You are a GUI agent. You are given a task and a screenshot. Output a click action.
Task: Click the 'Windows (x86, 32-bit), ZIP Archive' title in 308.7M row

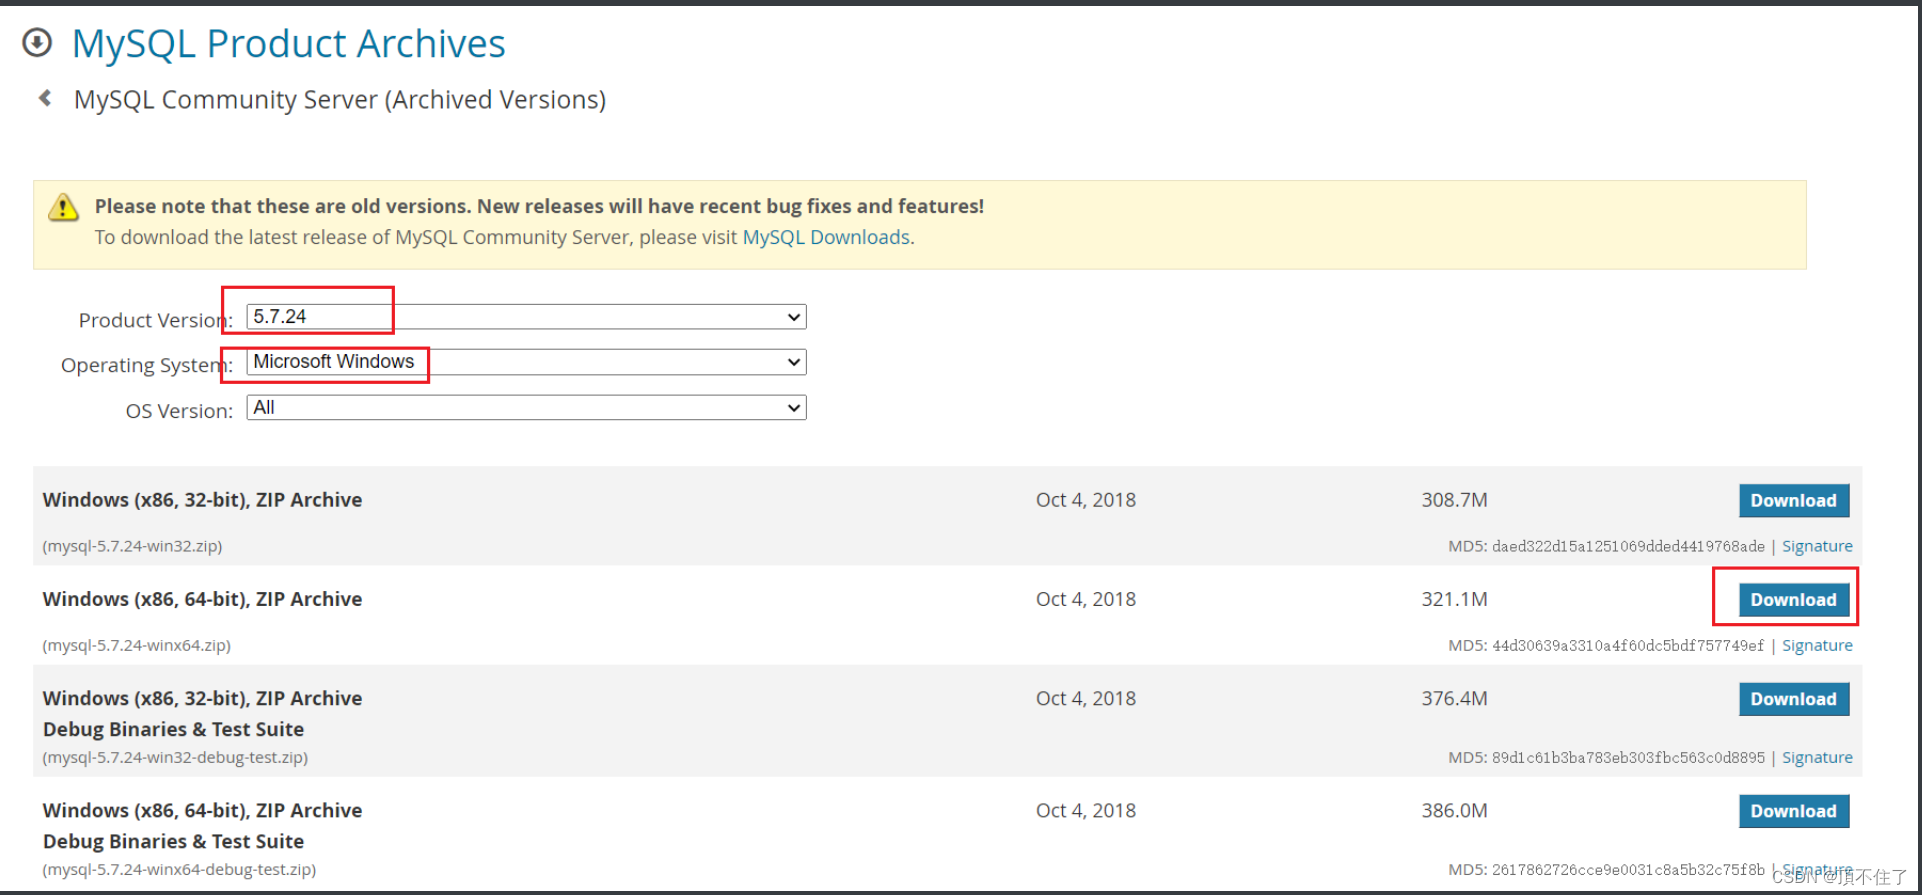pos(202,500)
